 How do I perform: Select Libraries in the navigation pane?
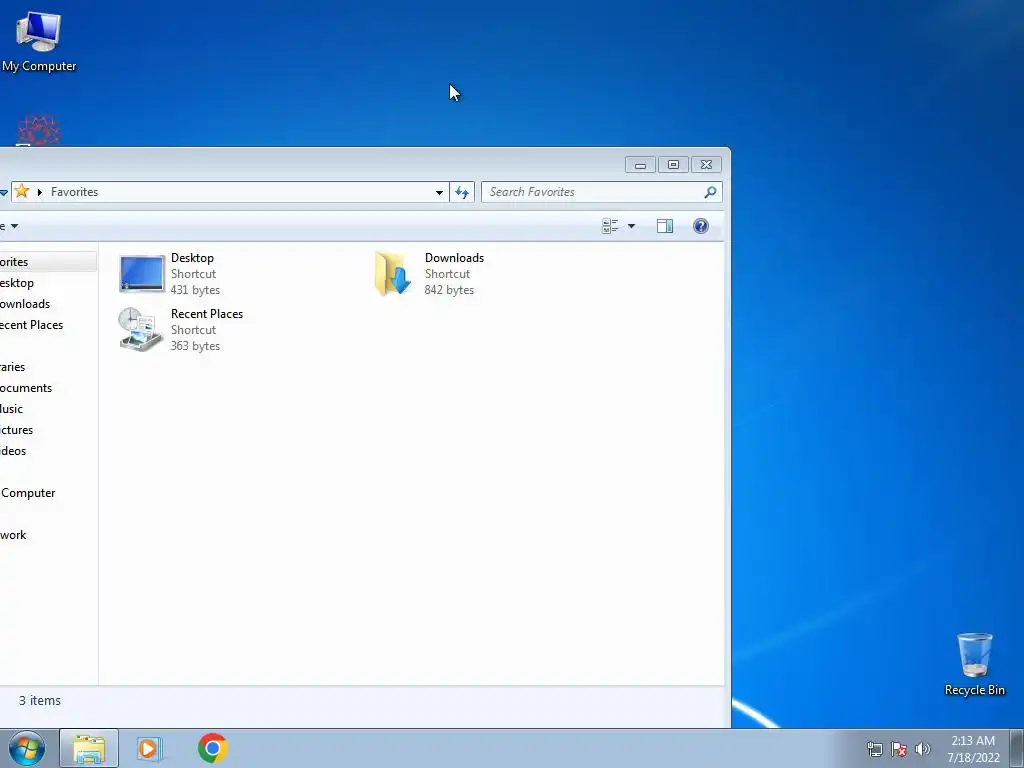pyautogui.click(x=12, y=367)
